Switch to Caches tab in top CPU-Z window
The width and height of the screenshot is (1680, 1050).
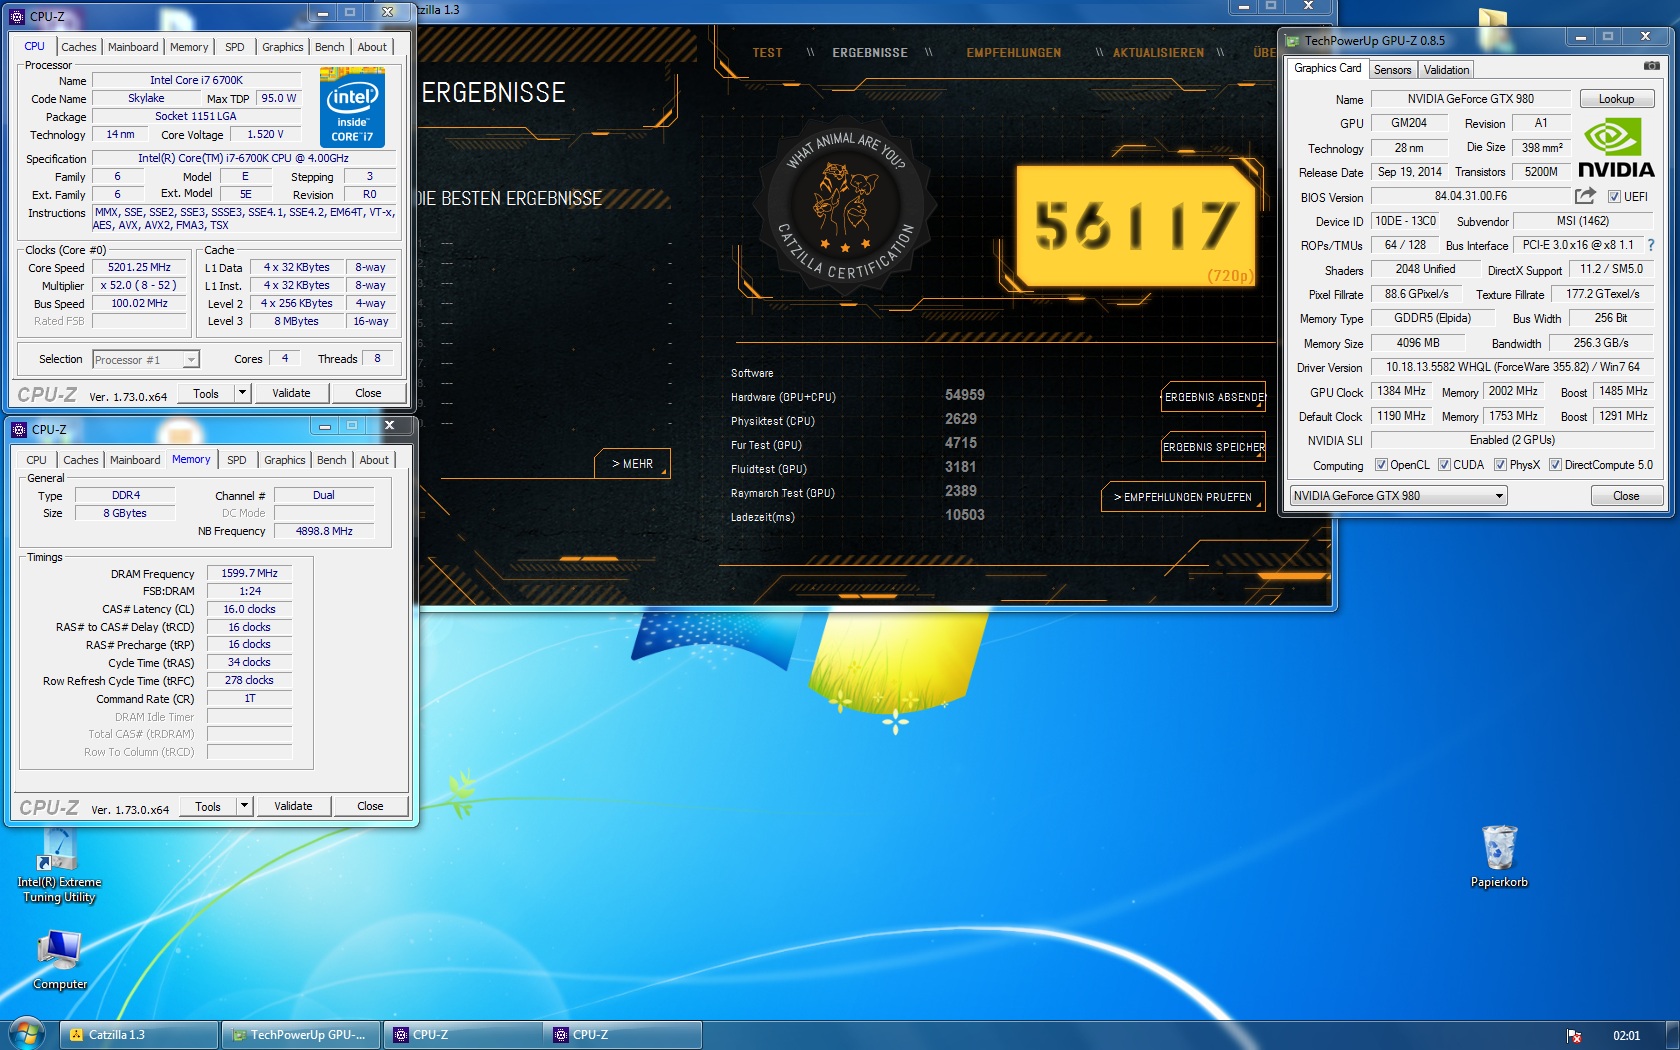pyautogui.click(x=79, y=47)
